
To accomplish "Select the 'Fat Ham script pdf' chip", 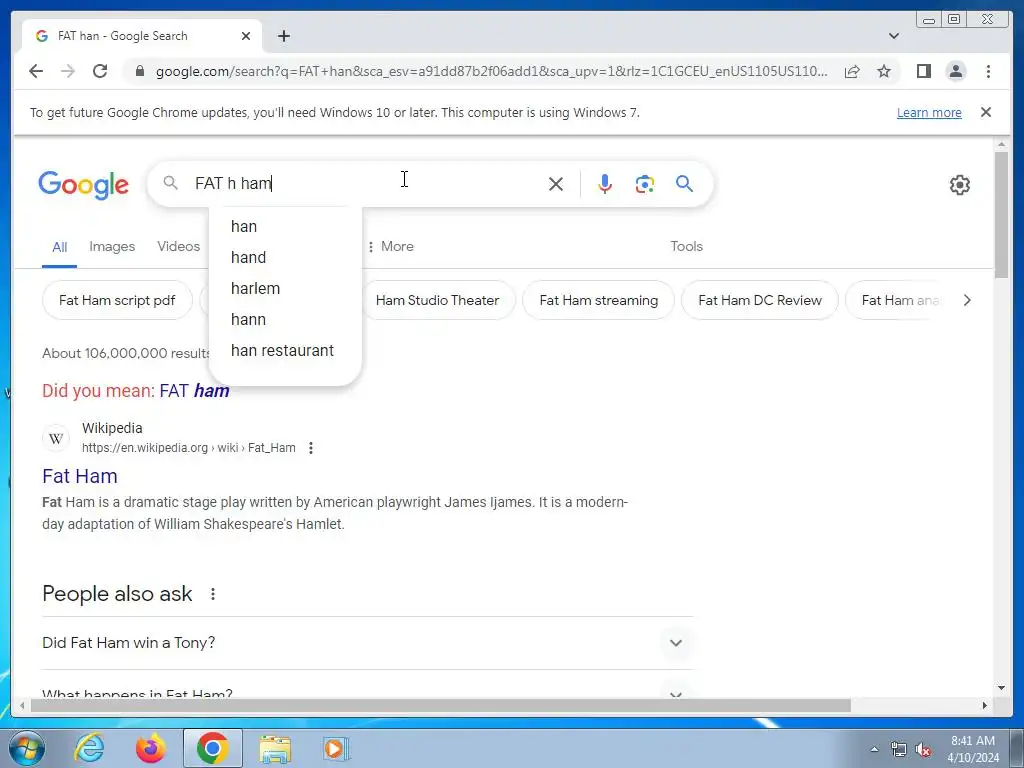I will [117, 300].
